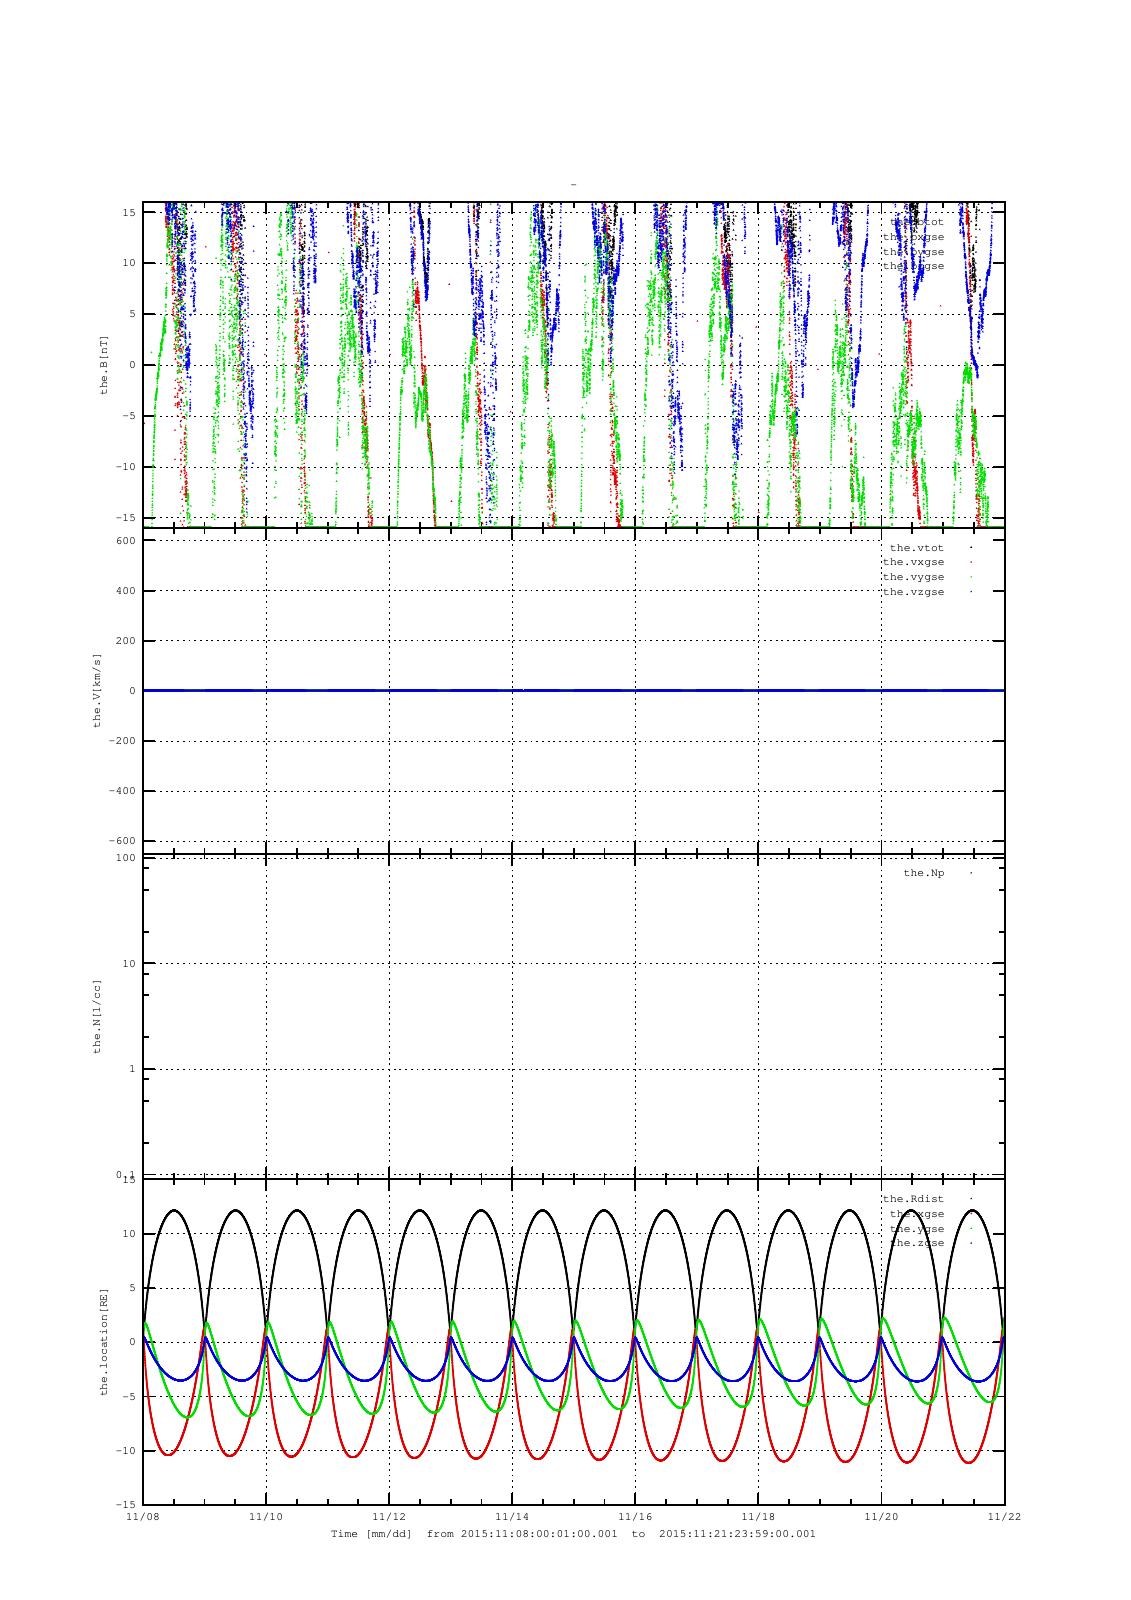
Task: Click the blue velocity data line at zero
Action: click(x=573, y=690)
